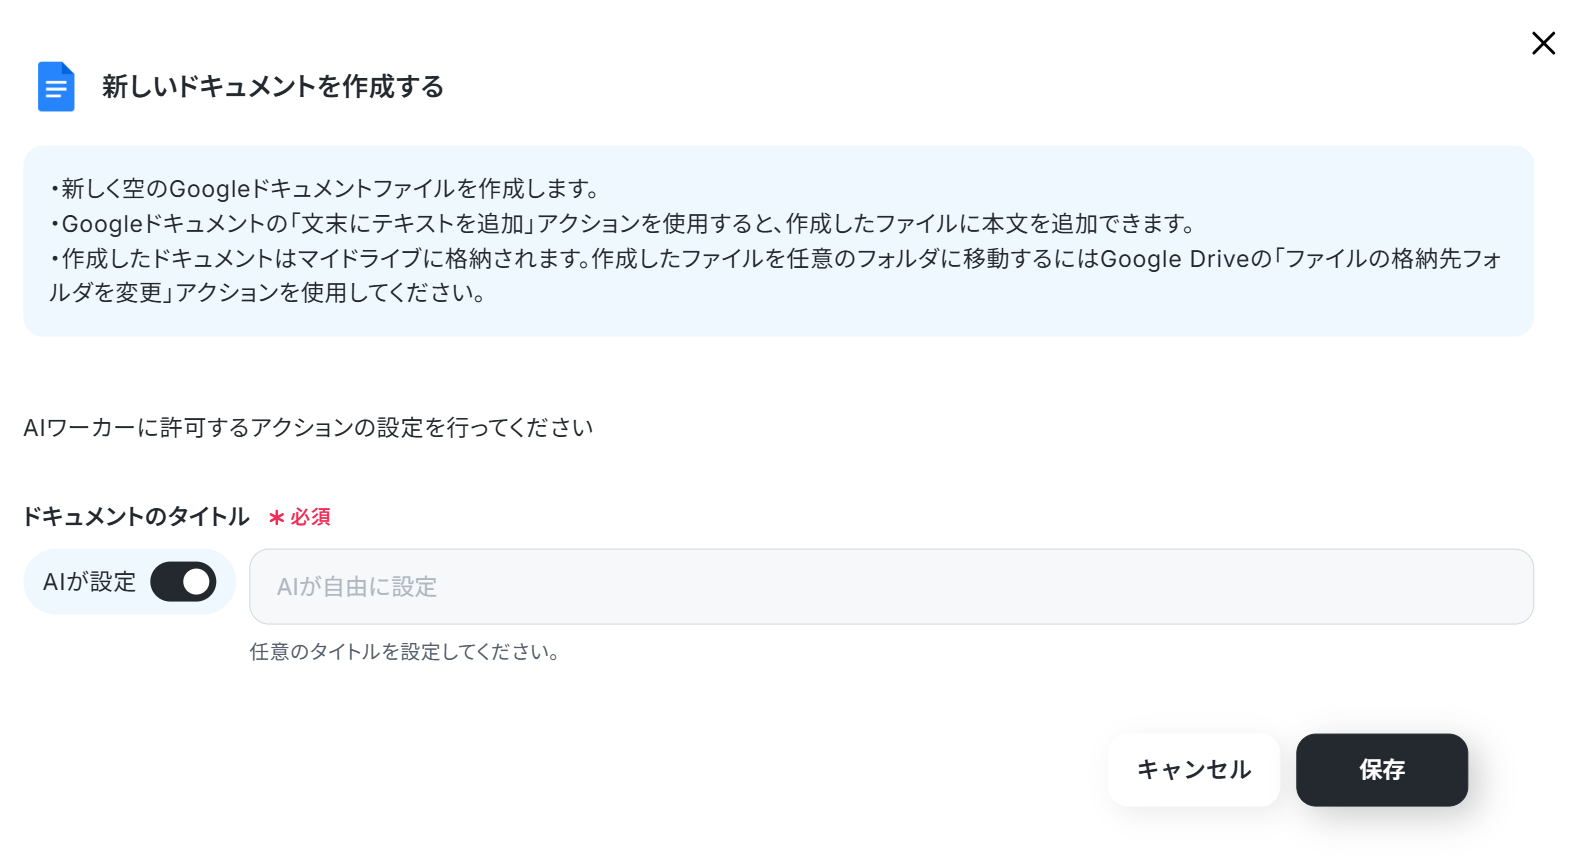The image size is (1575, 865).
Task: Click the bullet mentioning 文末にテキストを追加
Action: point(623,224)
